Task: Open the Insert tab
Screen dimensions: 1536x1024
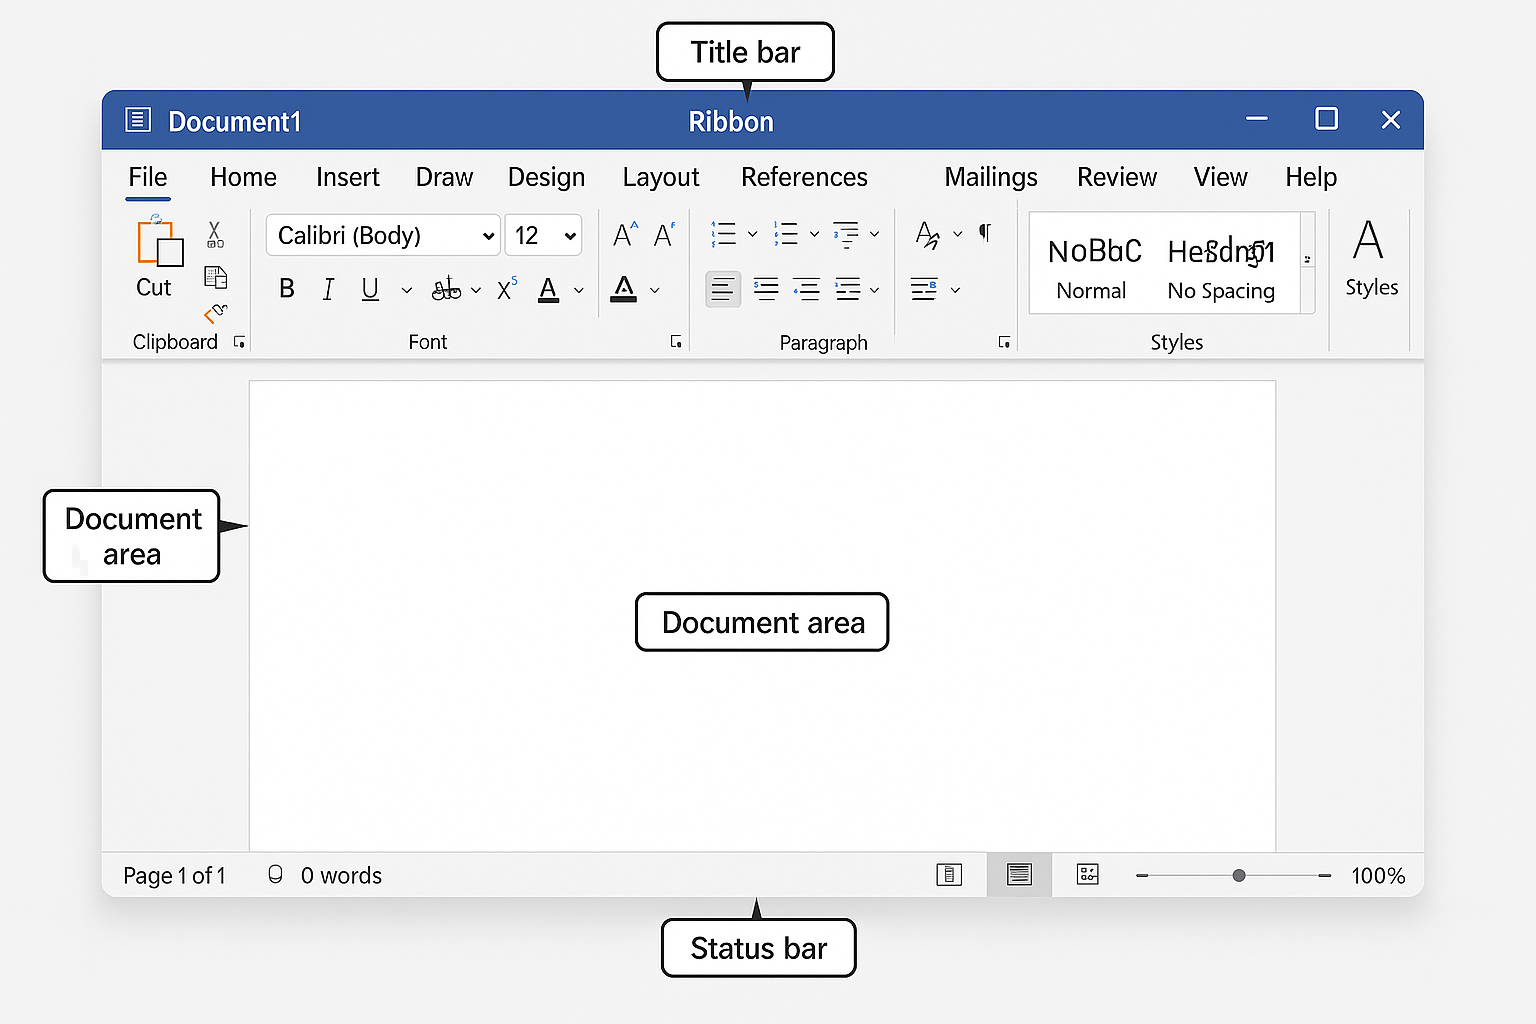Action: point(347,177)
